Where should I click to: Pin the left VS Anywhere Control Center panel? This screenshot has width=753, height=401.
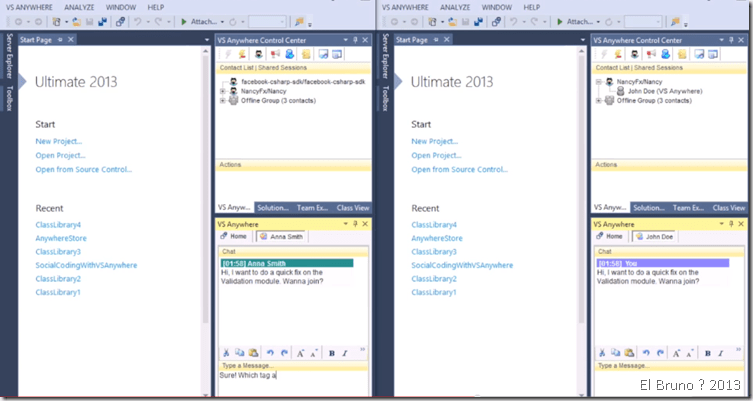(x=354, y=39)
